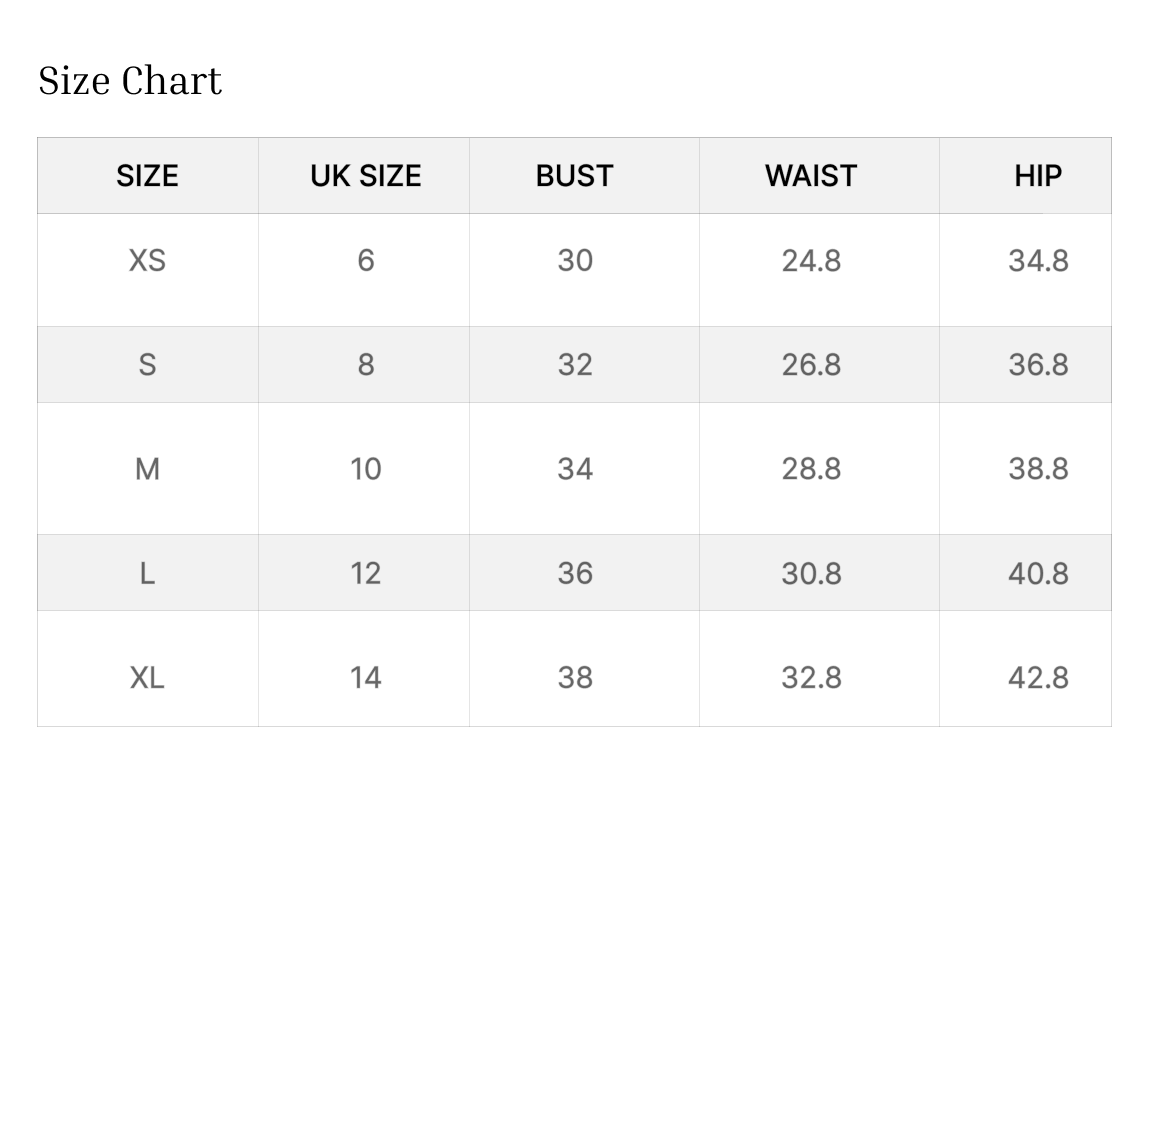Click waist value 24.8 cell
1154x1122 pixels.
click(811, 261)
